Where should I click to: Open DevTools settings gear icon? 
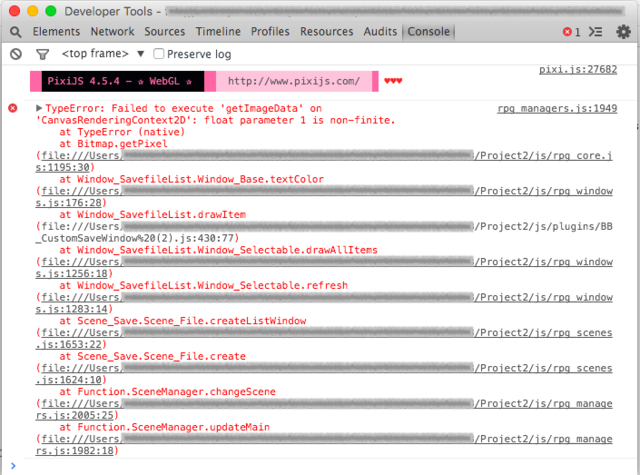623,31
